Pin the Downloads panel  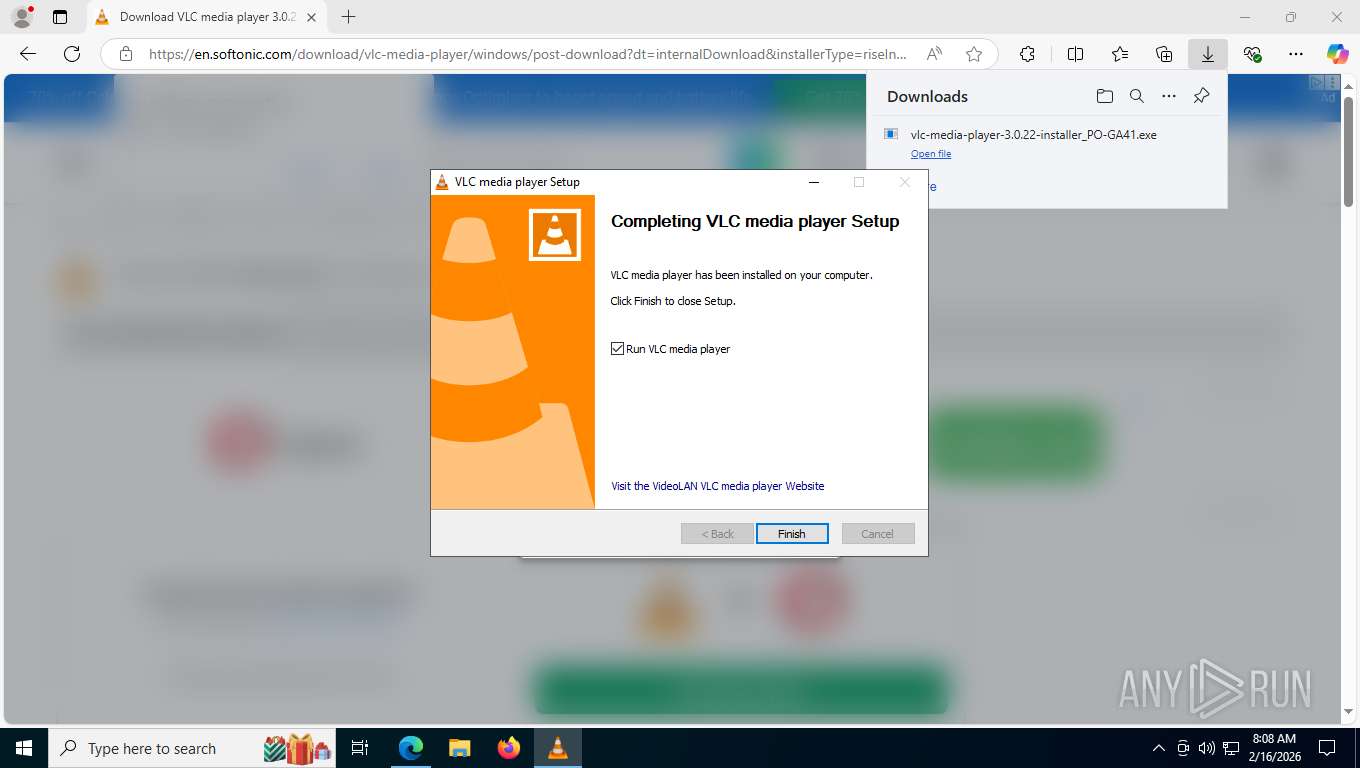[1201, 96]
